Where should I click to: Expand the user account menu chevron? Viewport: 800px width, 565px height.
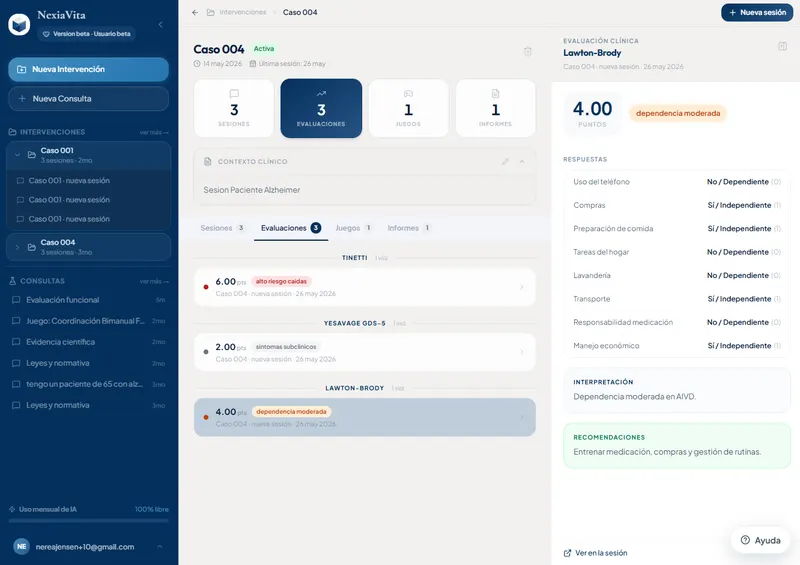click(160, 547)
